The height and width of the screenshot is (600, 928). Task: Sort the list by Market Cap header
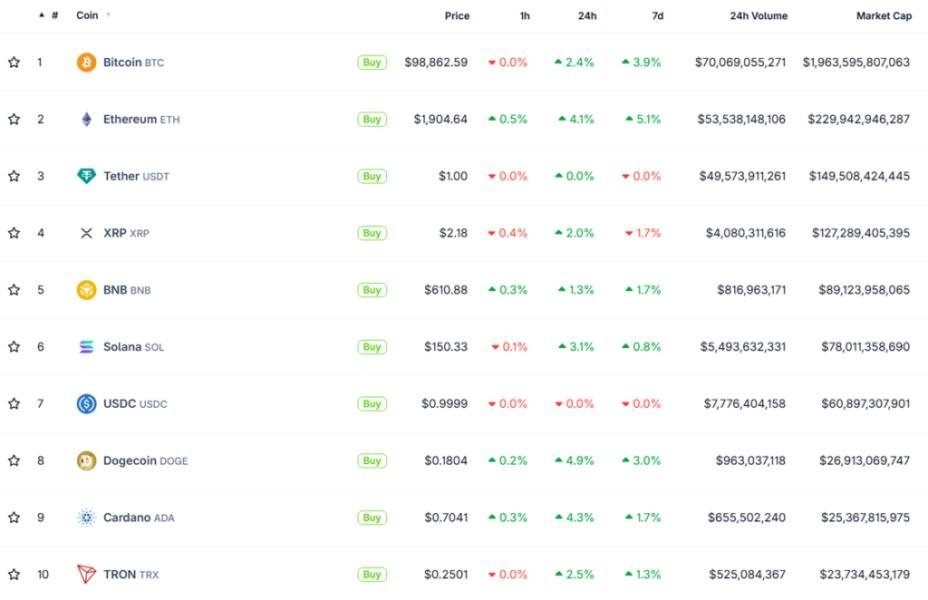(883, 16)
